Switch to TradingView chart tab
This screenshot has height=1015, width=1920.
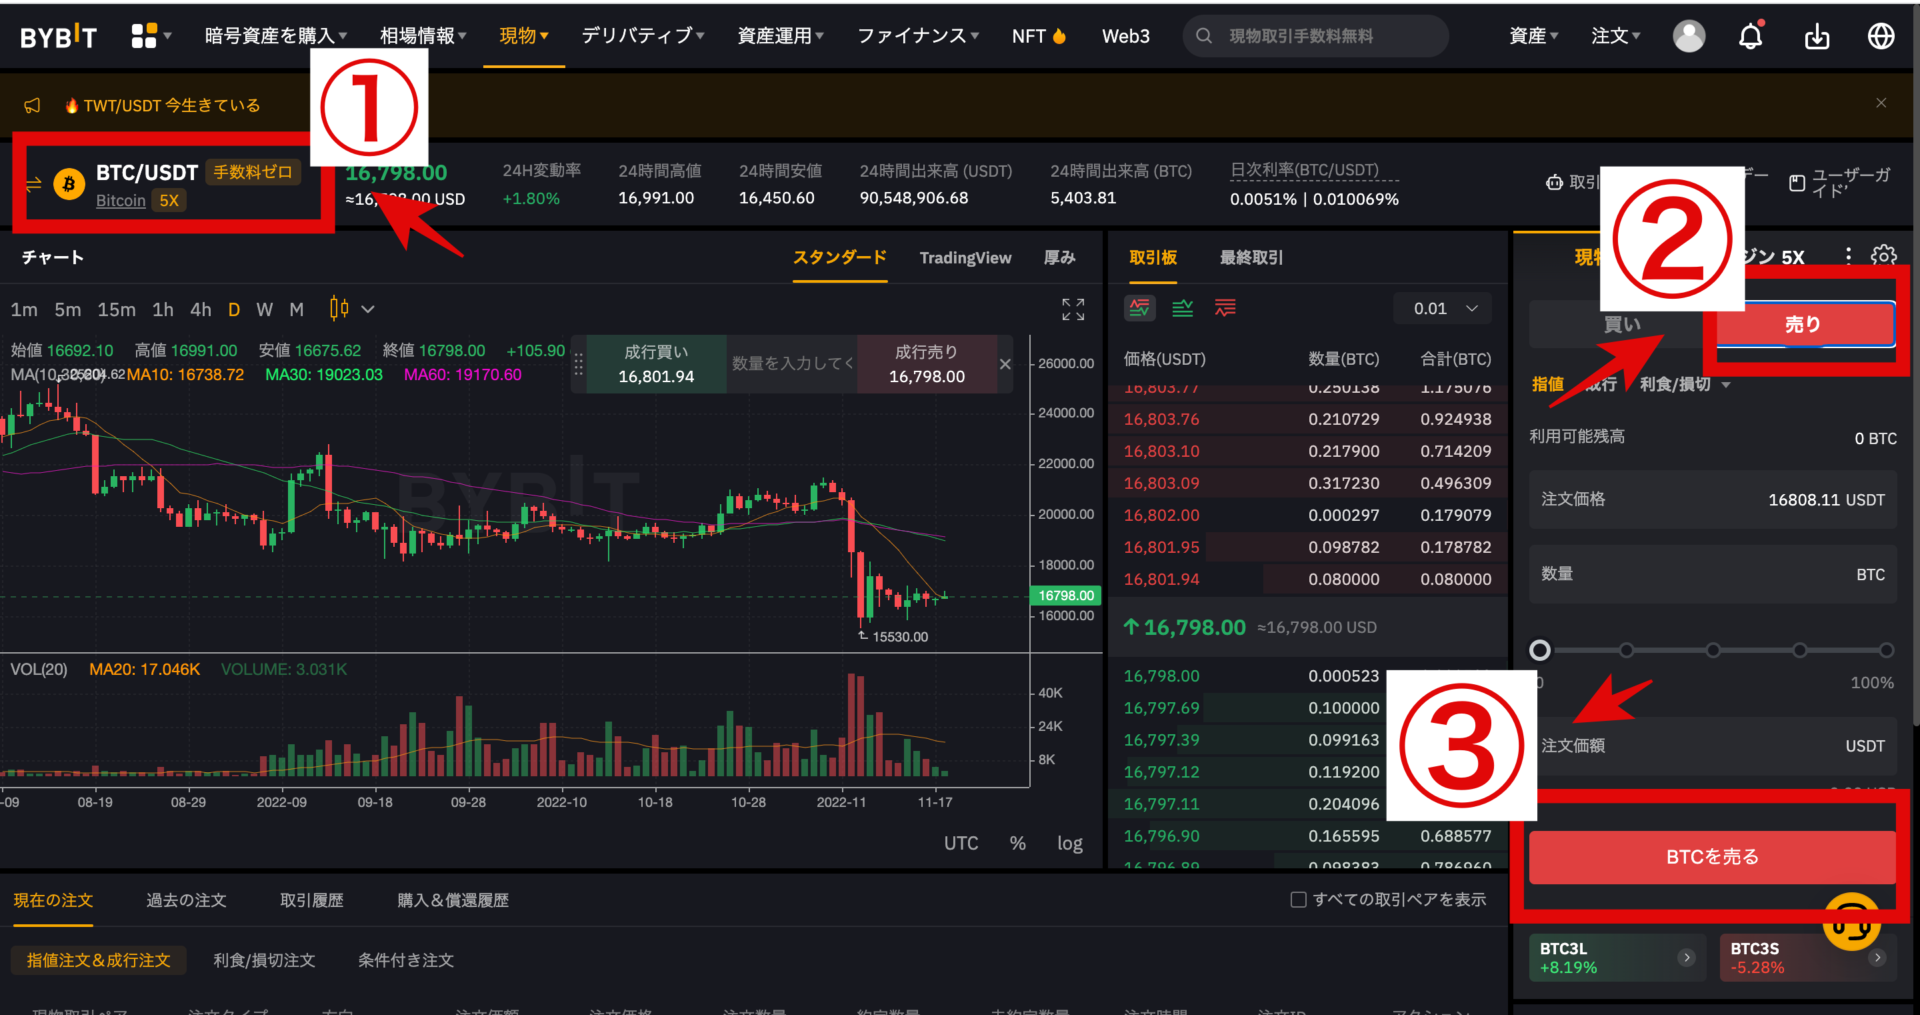(965, 257)
